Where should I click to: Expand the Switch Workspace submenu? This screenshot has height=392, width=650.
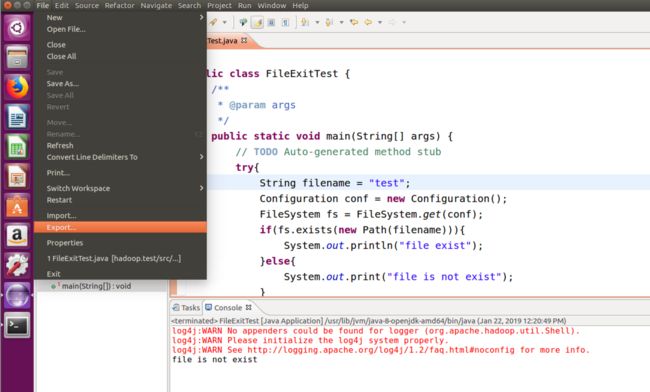[201, 188]
